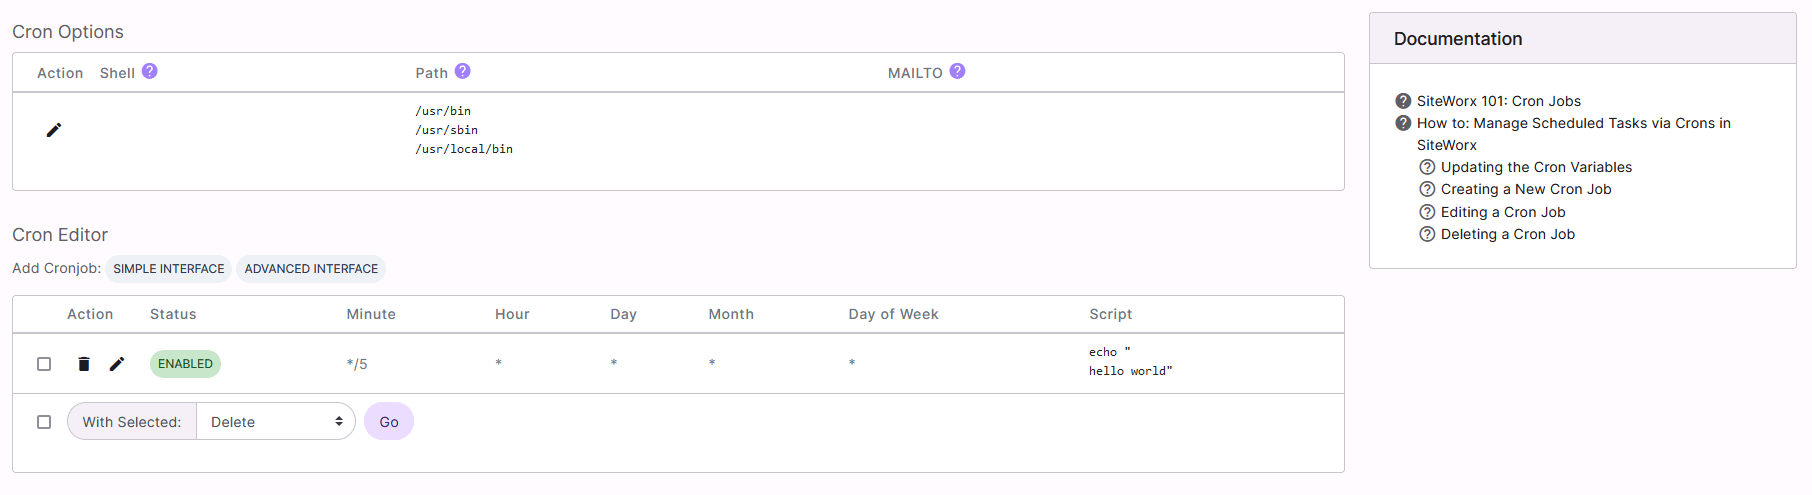Open the Path column help icon

462,71
